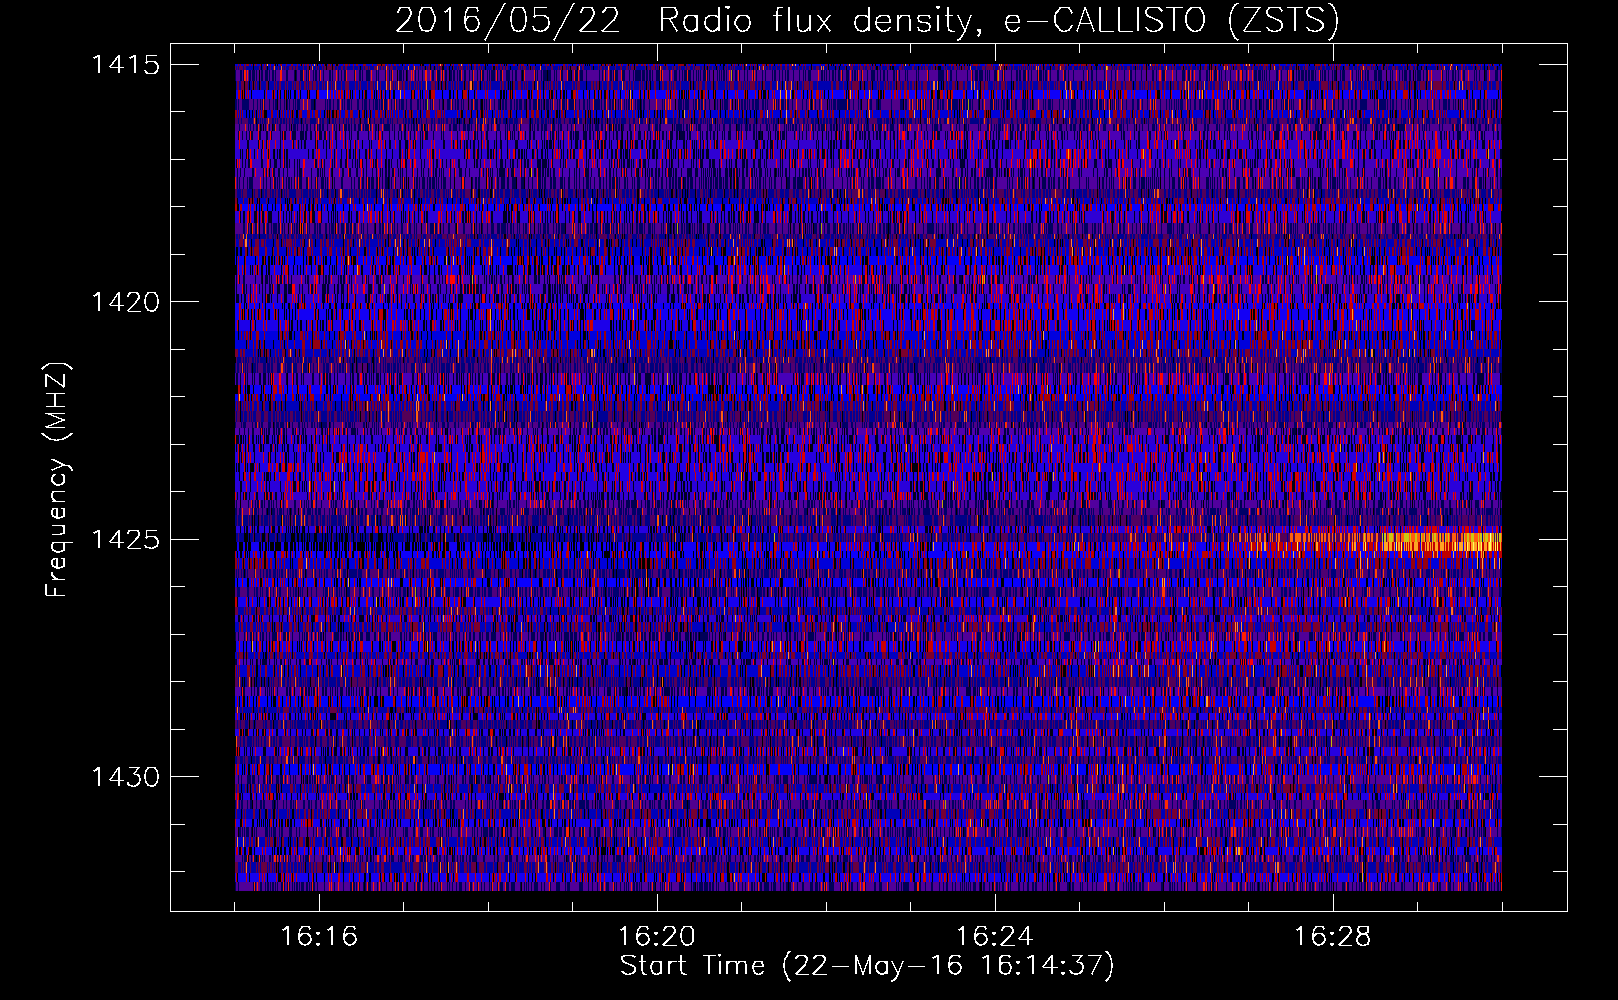The width and height of the screenshot is (1618, 1000).
Task: Click the 1425 frequency tick label
Action: [126, 540]
